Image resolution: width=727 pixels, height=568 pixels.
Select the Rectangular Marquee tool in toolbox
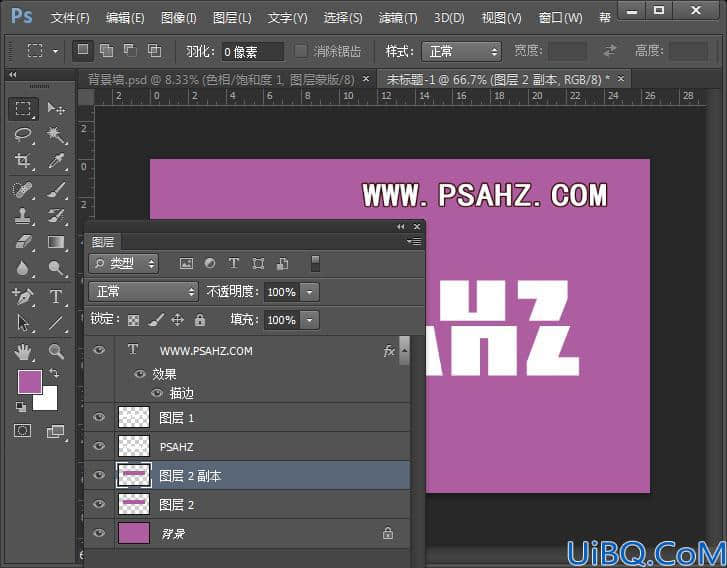pos(23,108)
